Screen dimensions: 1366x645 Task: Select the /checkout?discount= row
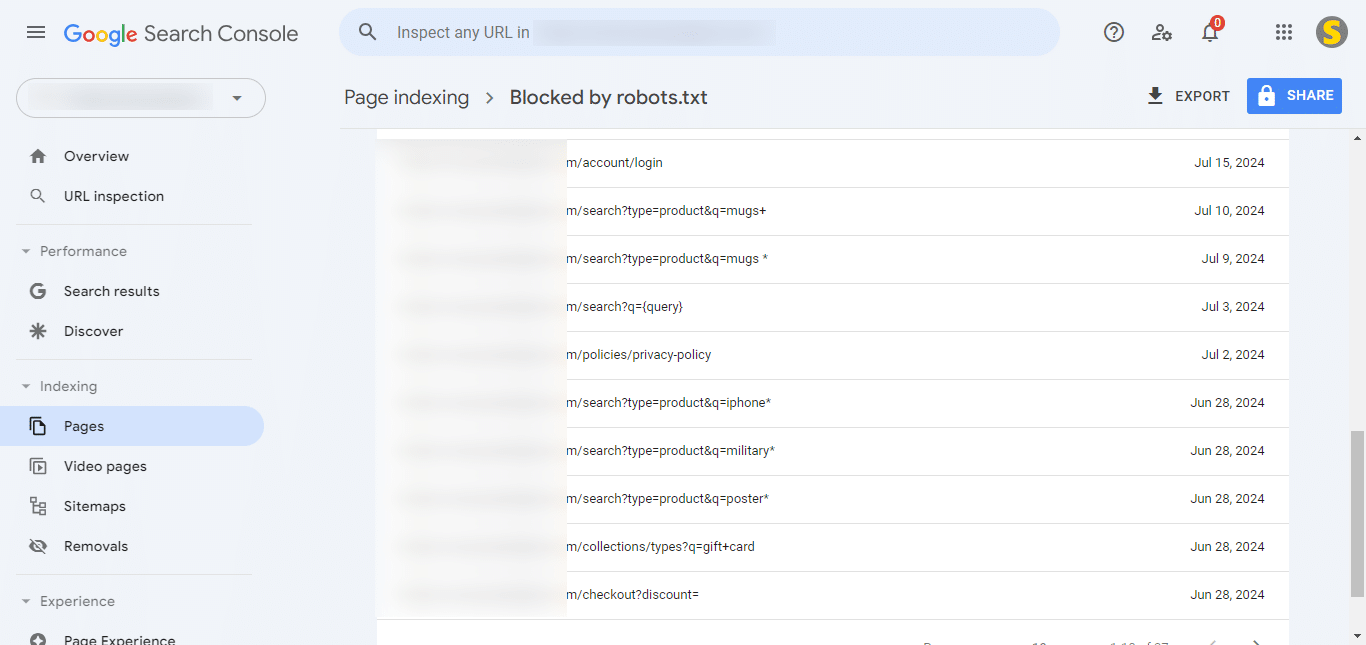pos(833,595)
